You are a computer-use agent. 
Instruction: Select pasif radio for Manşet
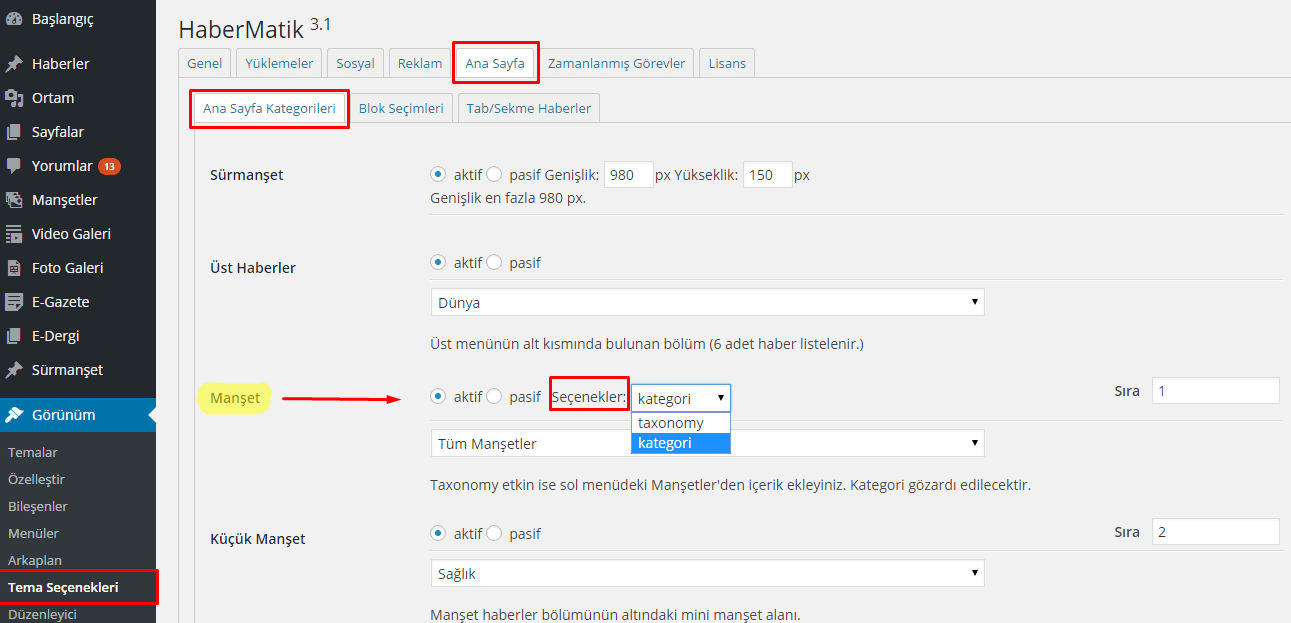coord(494,396)
